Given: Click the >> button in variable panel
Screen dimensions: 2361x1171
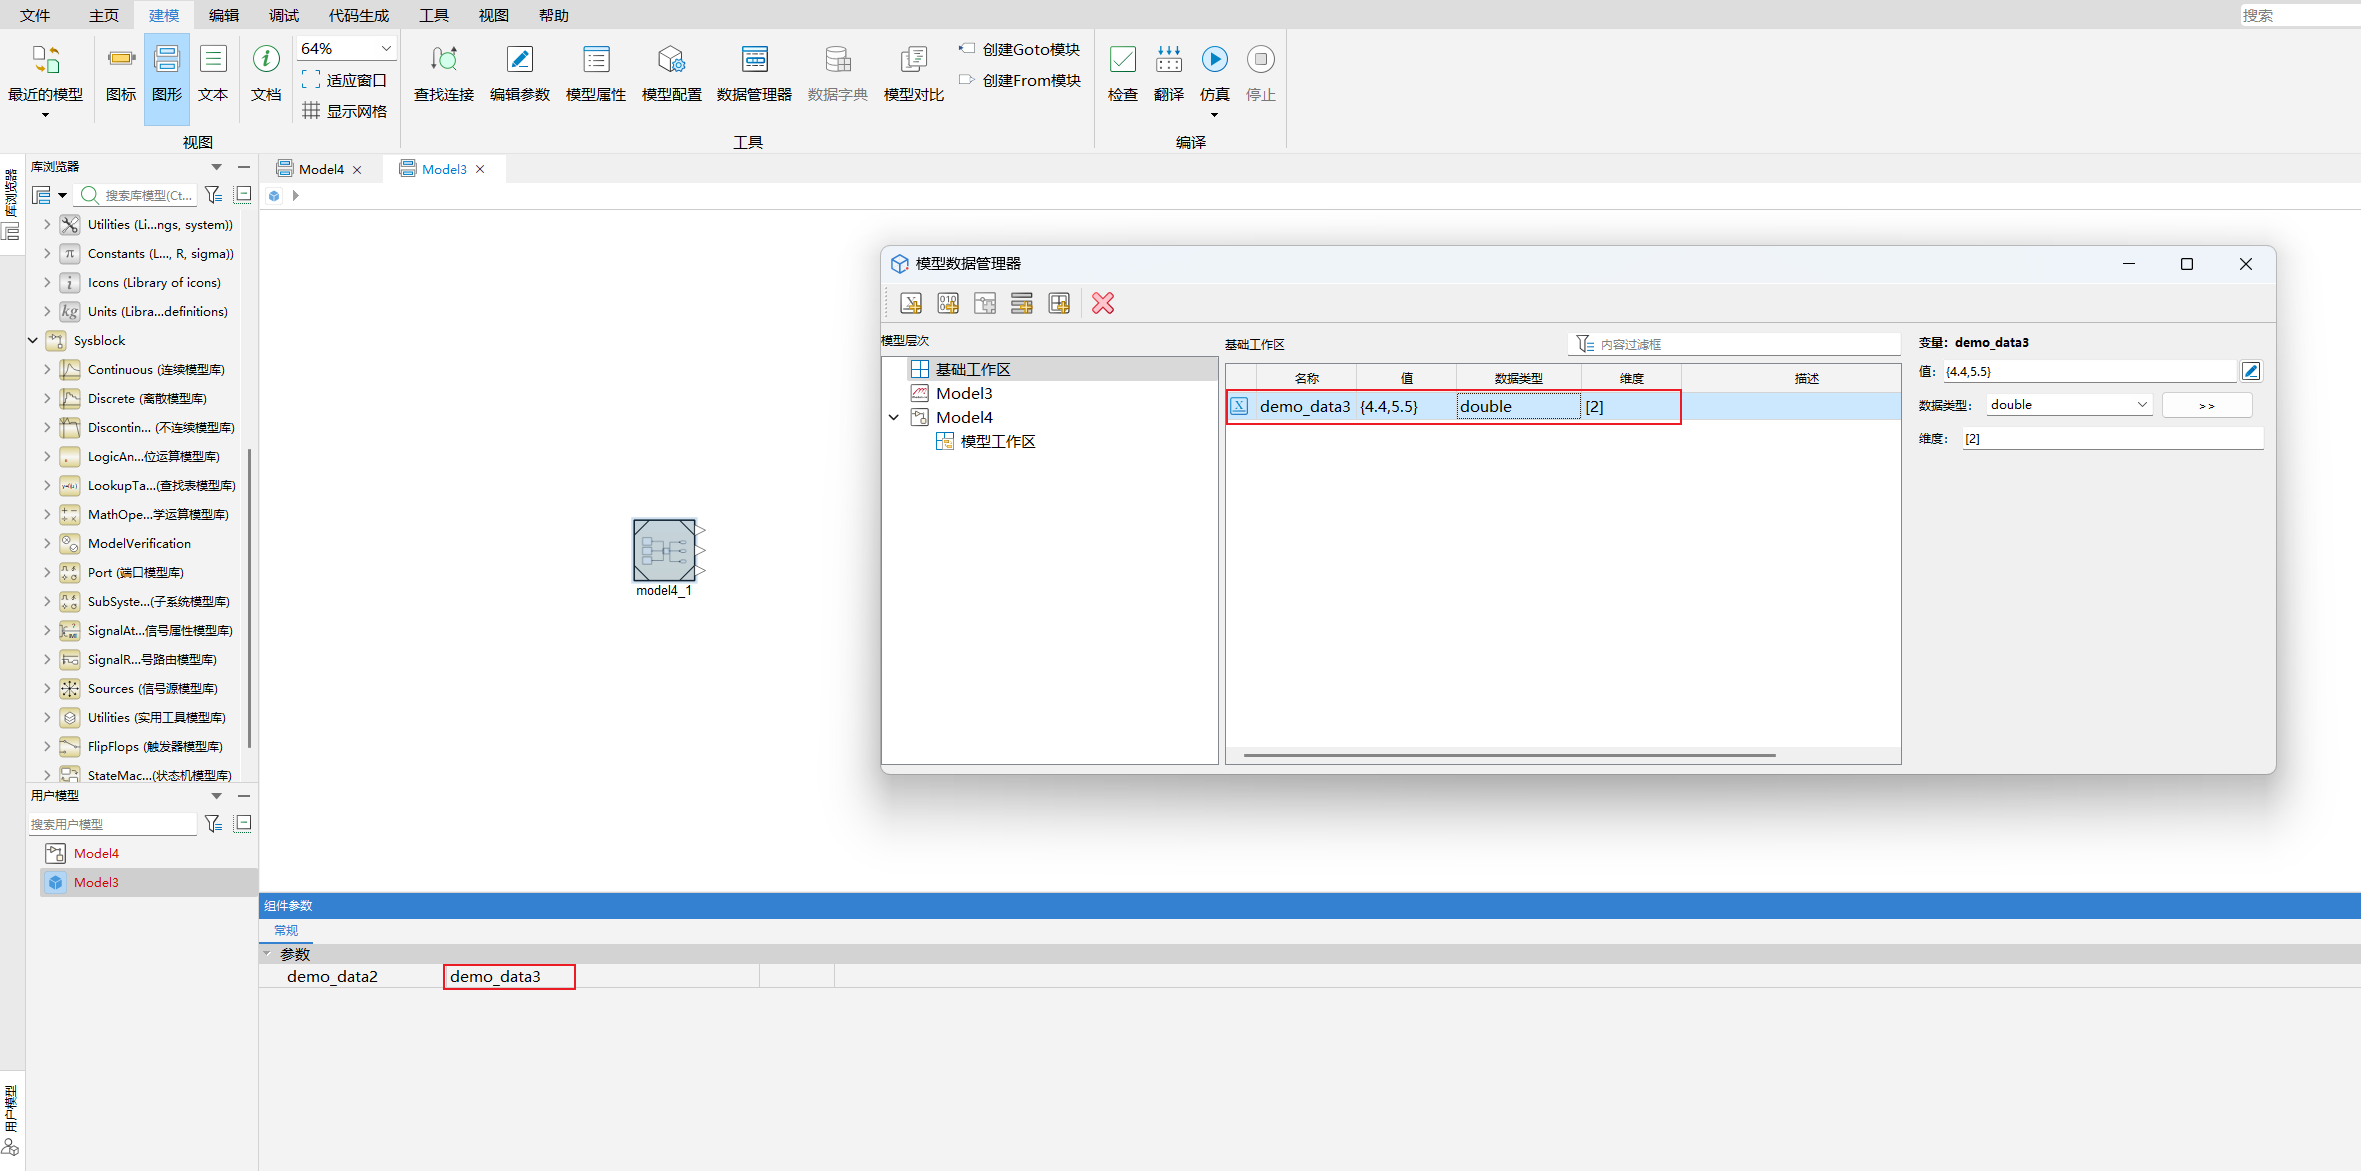Looking at the screenshot, I should tap(2206, 405).
